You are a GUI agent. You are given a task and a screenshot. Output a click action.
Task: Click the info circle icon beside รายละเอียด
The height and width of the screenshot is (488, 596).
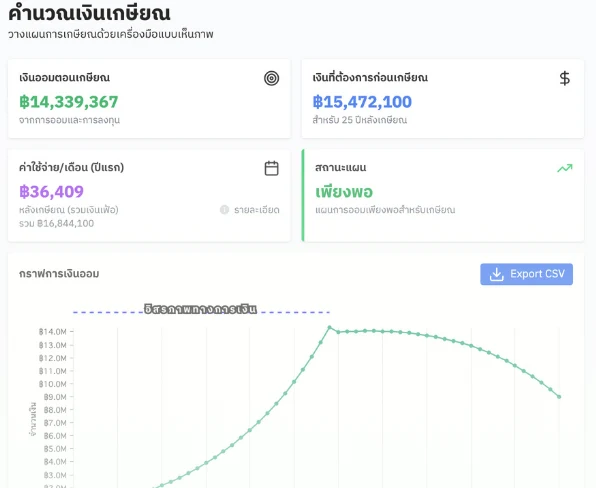pyautogui.click(x=224, y=210)
